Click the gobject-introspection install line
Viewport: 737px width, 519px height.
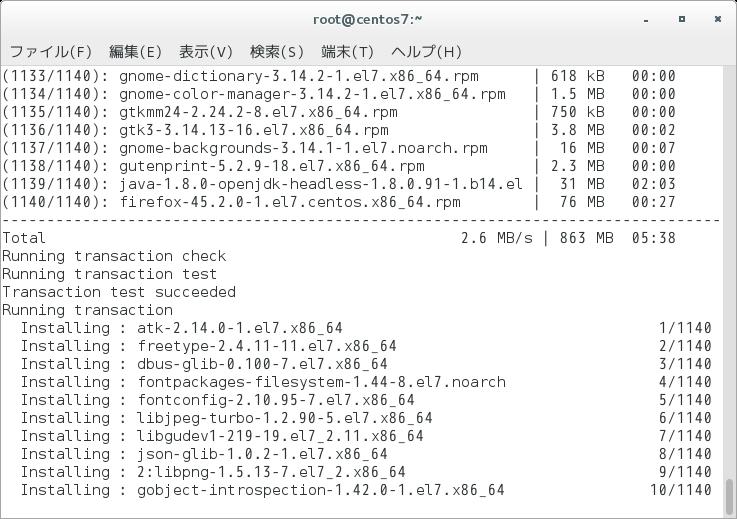pos(366,490)
